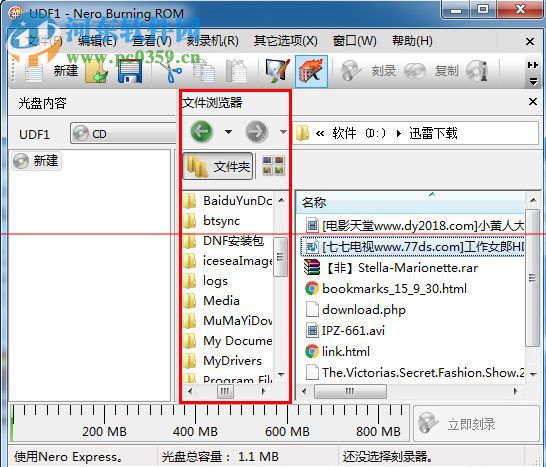Image resolution: width=546 pixels, height=467 pixels.
Task: Select the btsync folder
Action: point(212,221)
